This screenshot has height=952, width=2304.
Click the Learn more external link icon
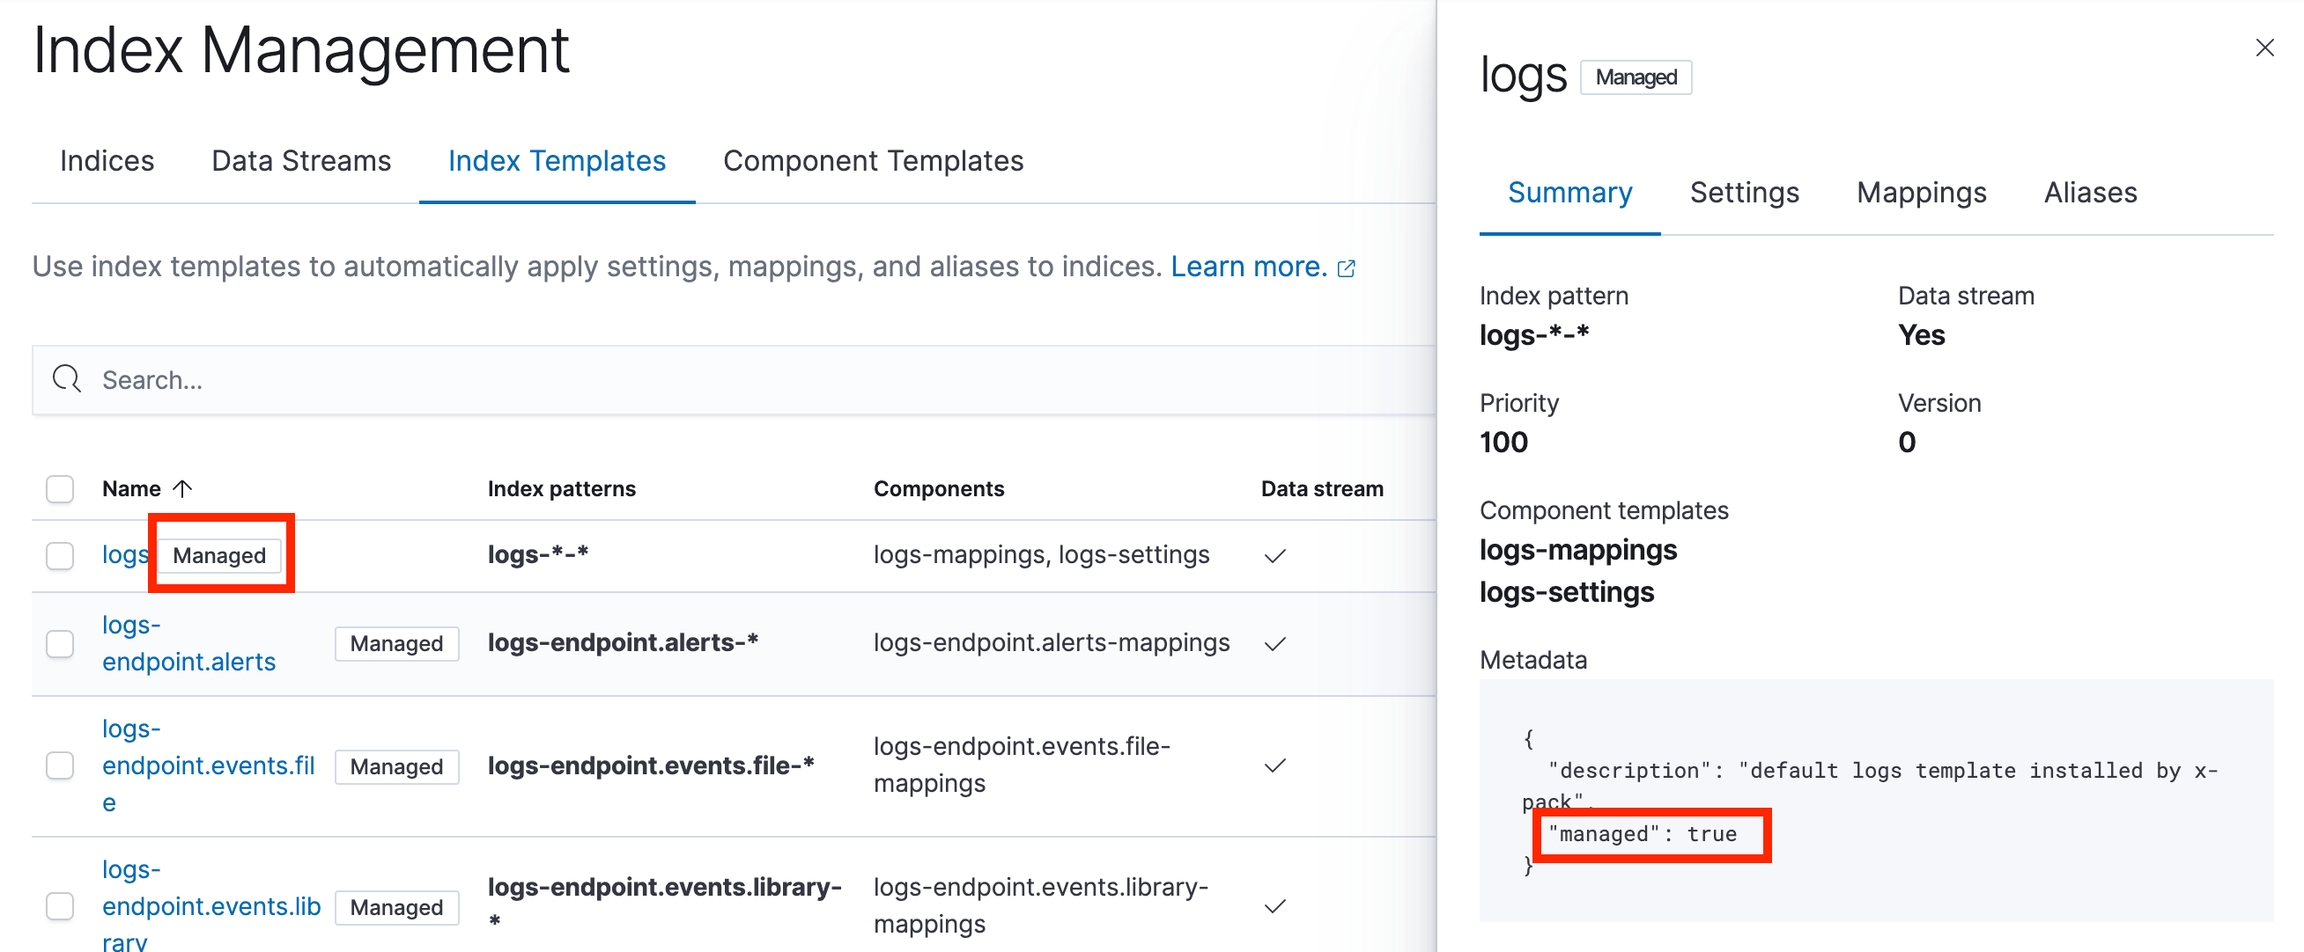[x=1347, y=268]
